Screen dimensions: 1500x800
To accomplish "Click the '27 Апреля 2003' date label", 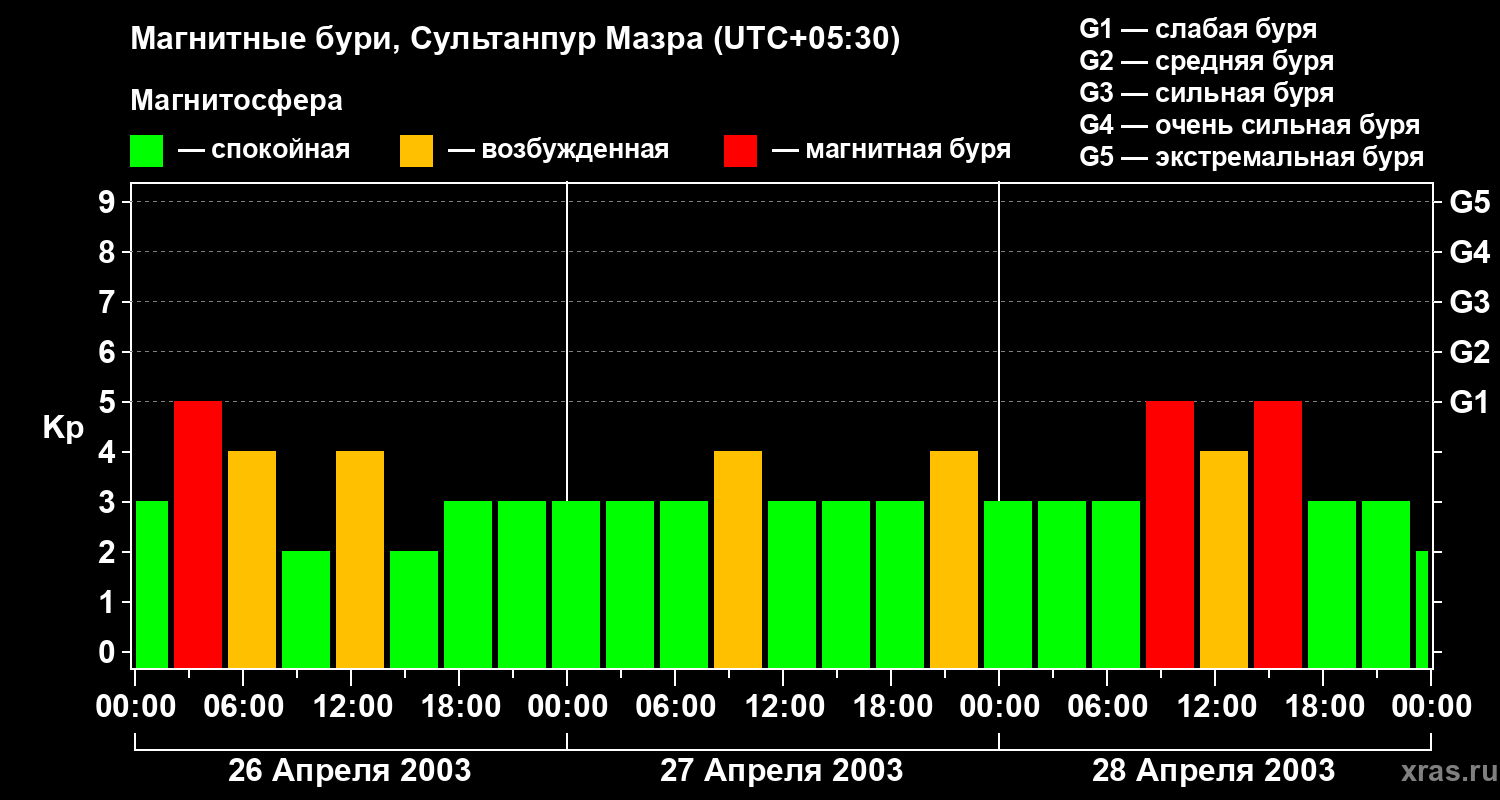I will pyautogui.click(x=782, y=771).
